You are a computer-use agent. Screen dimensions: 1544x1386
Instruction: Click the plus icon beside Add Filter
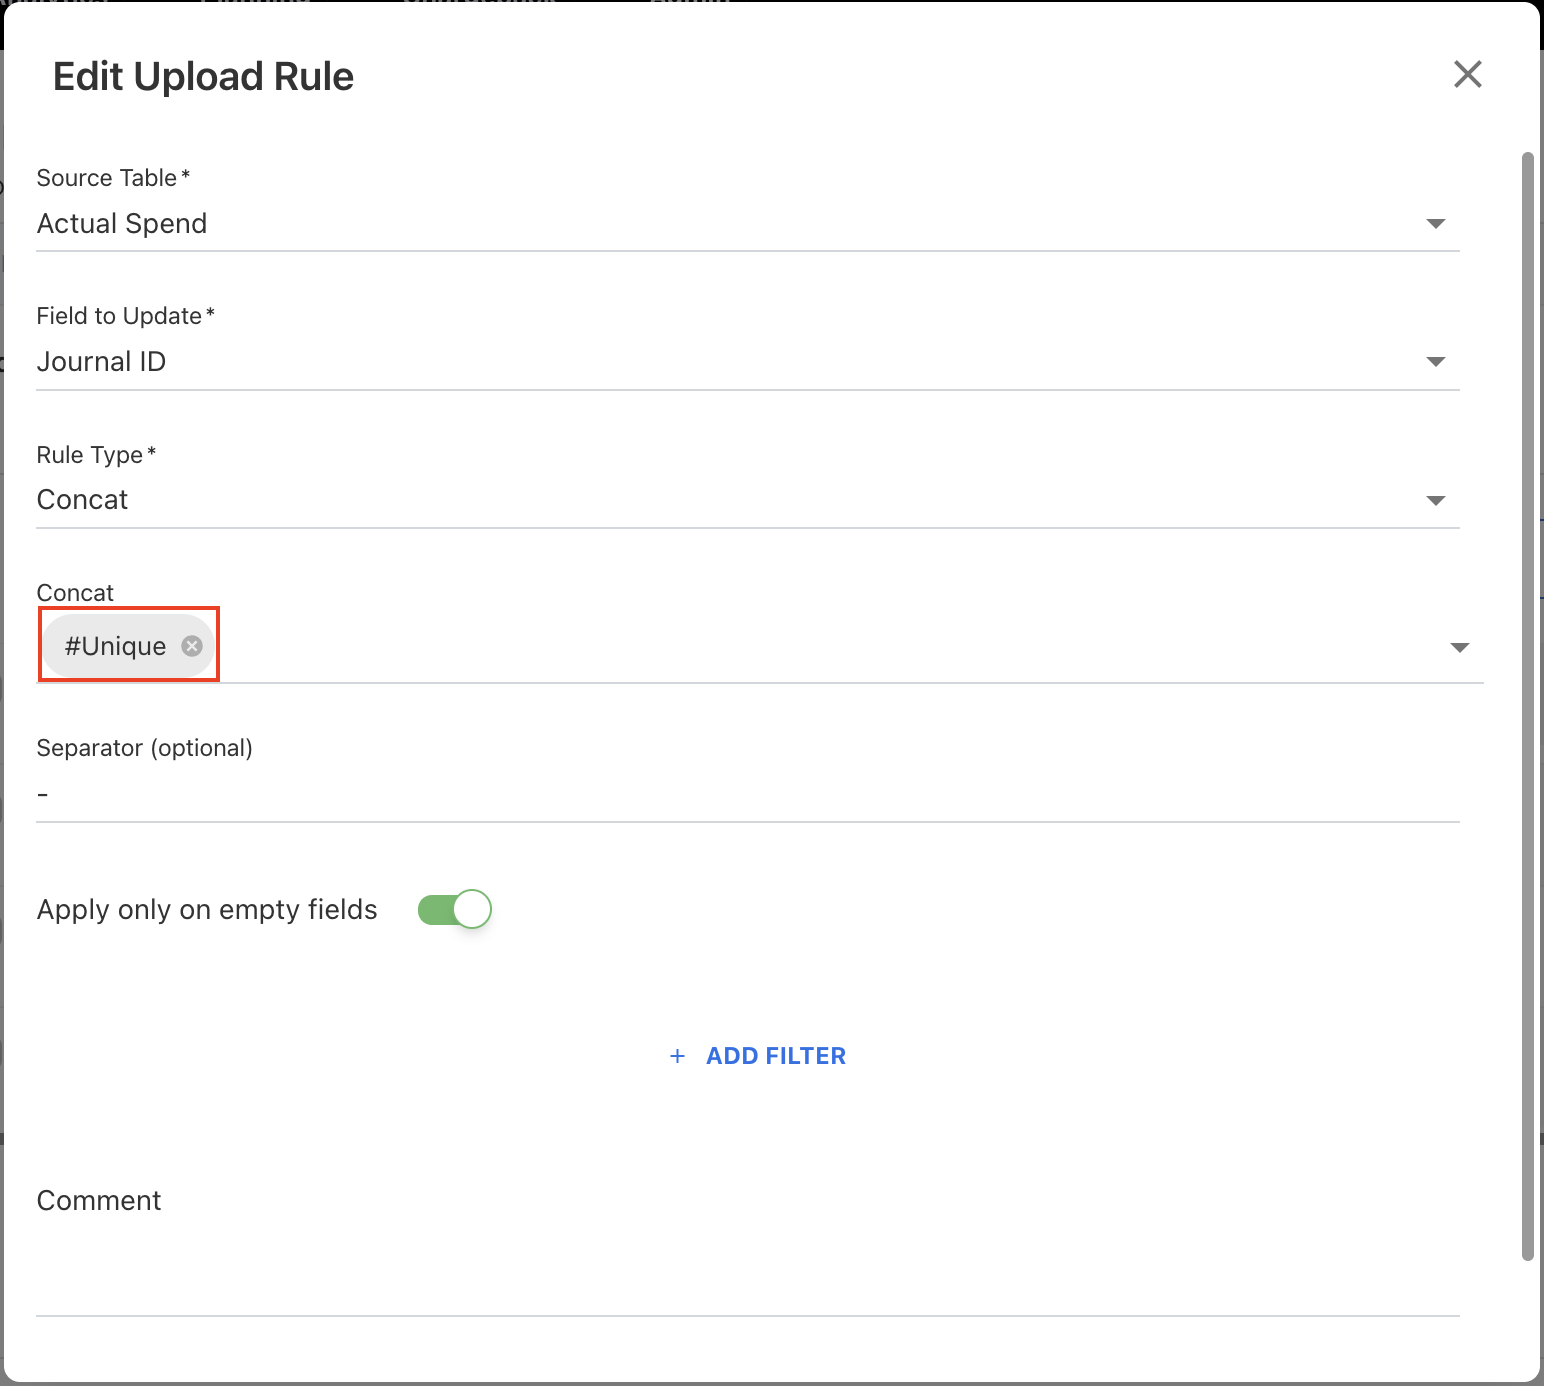tap(677, 1056)
